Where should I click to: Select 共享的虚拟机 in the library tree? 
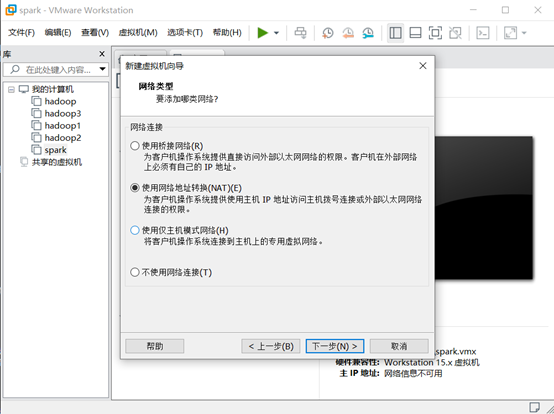point(51,162)
